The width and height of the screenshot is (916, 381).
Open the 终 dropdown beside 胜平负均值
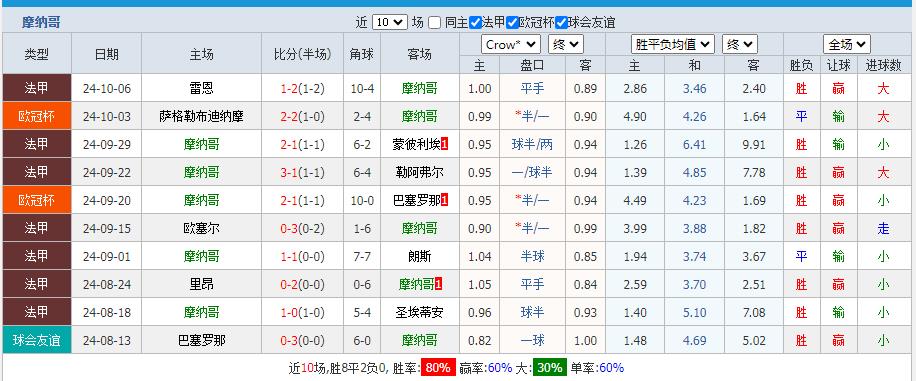(740, 44)
